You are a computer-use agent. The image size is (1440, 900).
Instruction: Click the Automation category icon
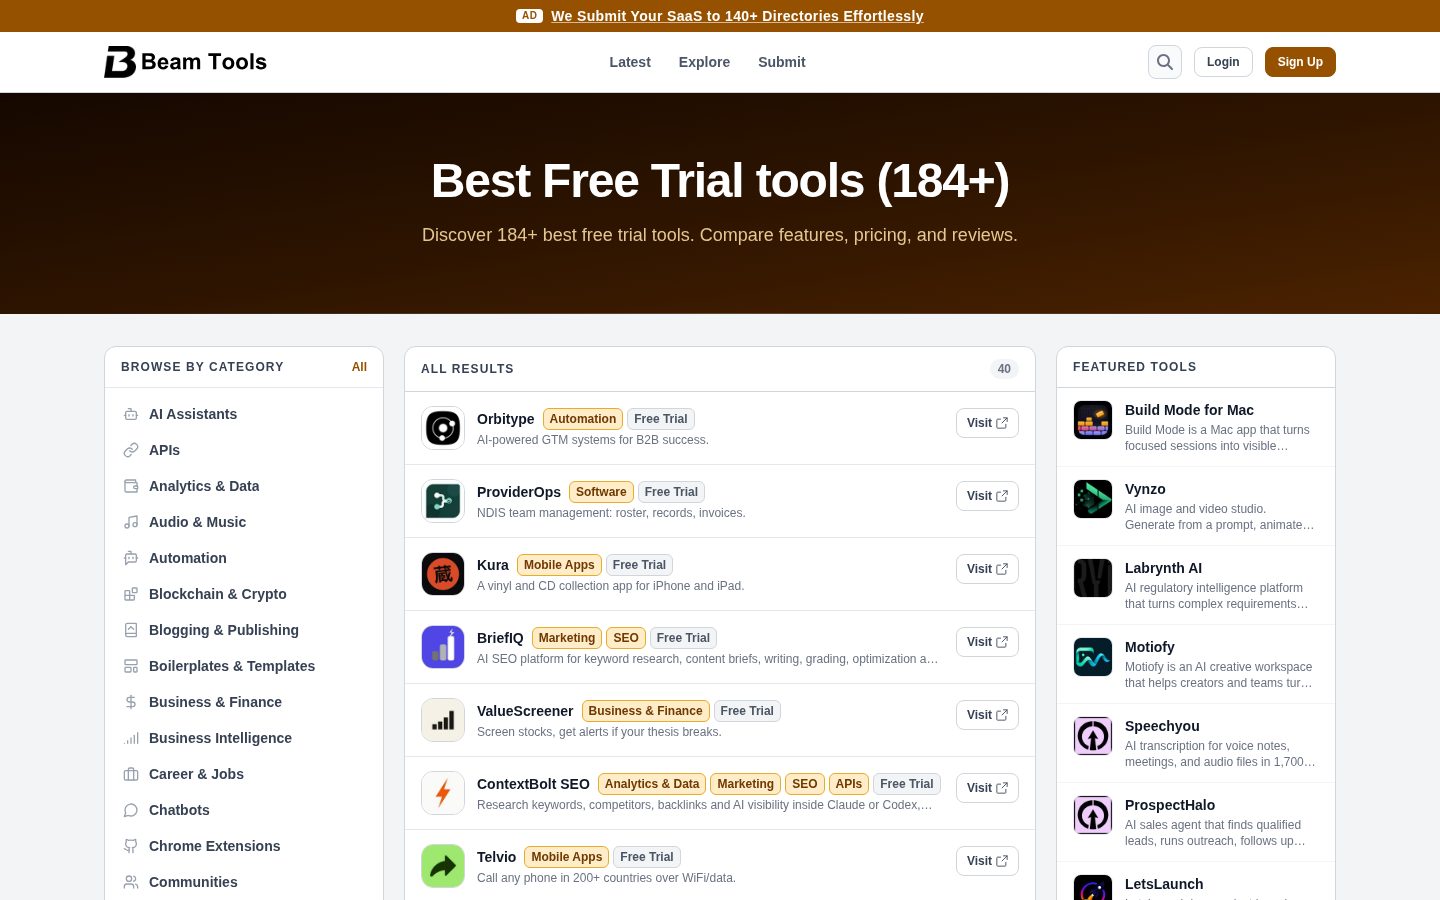pos(131,558)
